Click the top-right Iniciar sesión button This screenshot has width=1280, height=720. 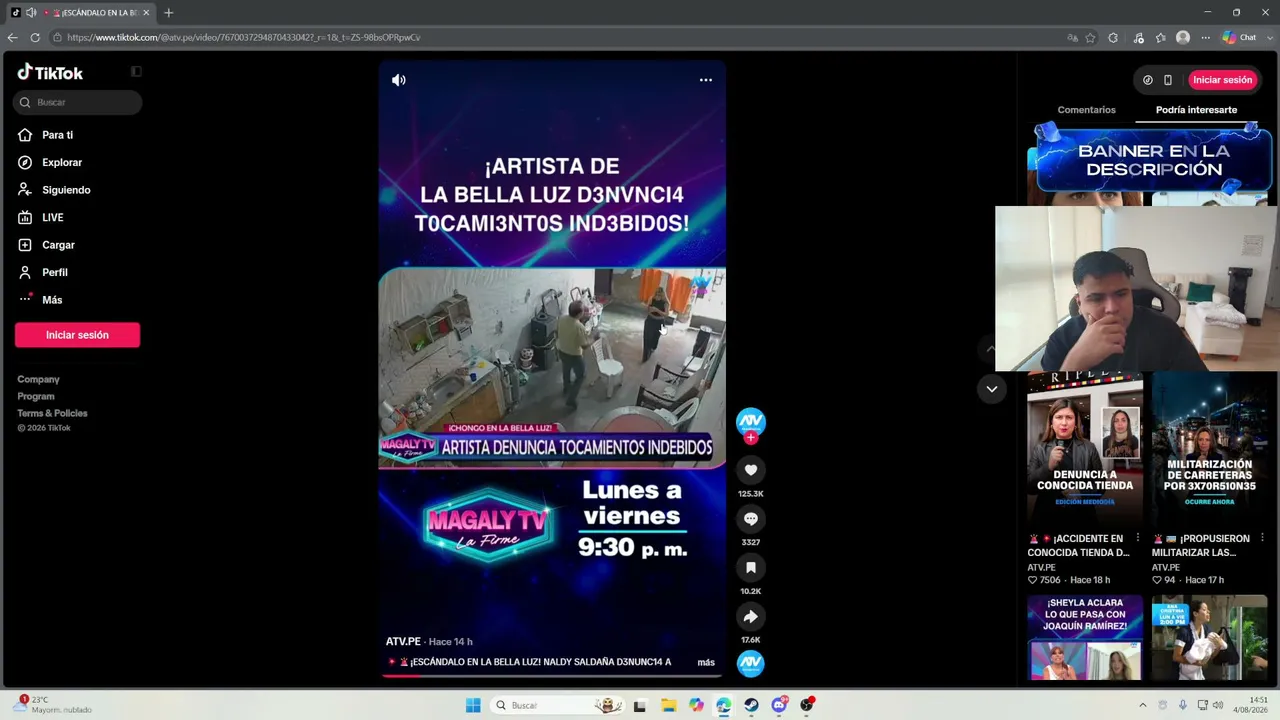point(1222,80)
